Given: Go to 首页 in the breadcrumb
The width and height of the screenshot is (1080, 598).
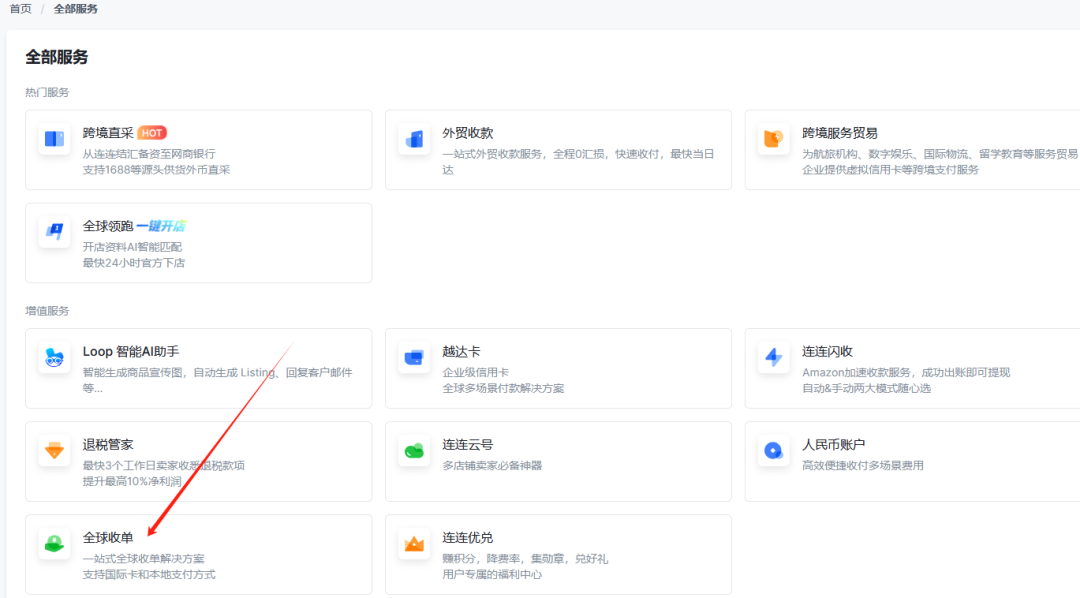Looking at the screenshot, I should click(20, 9).
